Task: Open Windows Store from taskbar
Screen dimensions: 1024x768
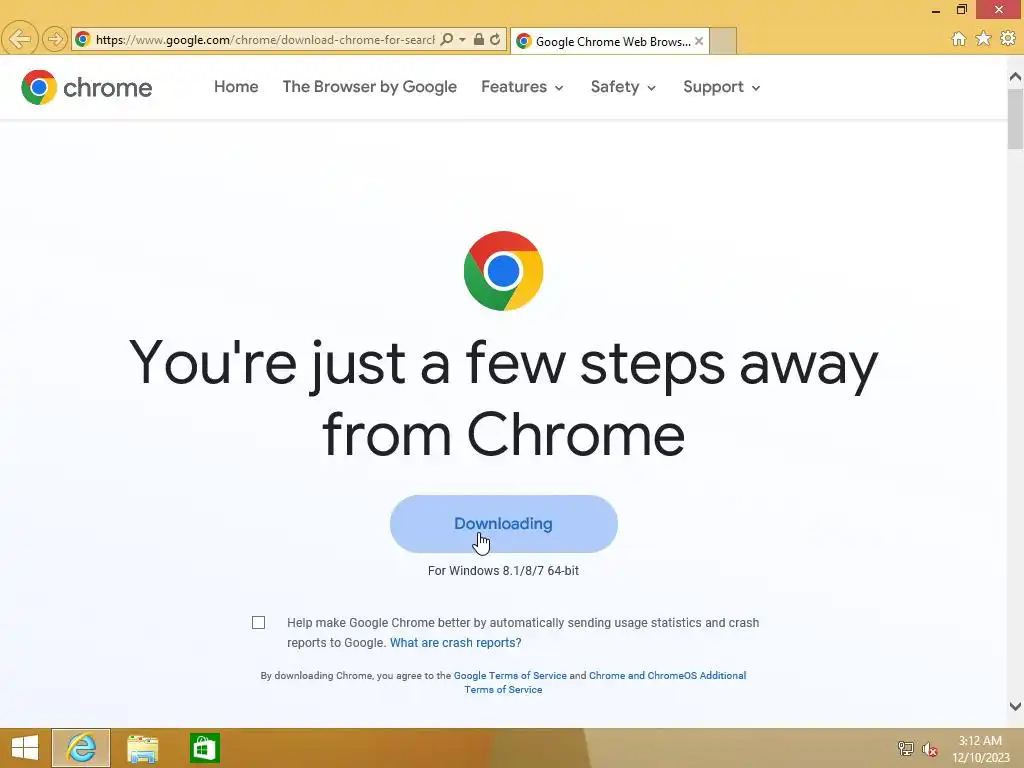Action: [204, 748]
